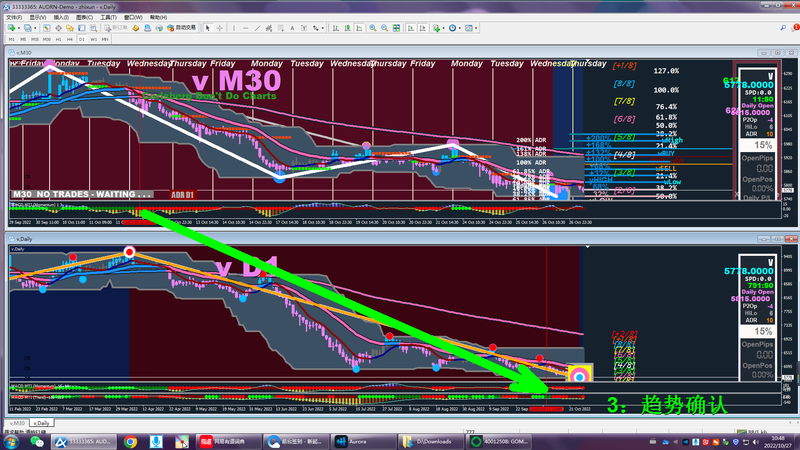Switch chart to Line Chart mode
Viewport: 800px width, 450px height.
pyautogui.click(x=360, y=28)
